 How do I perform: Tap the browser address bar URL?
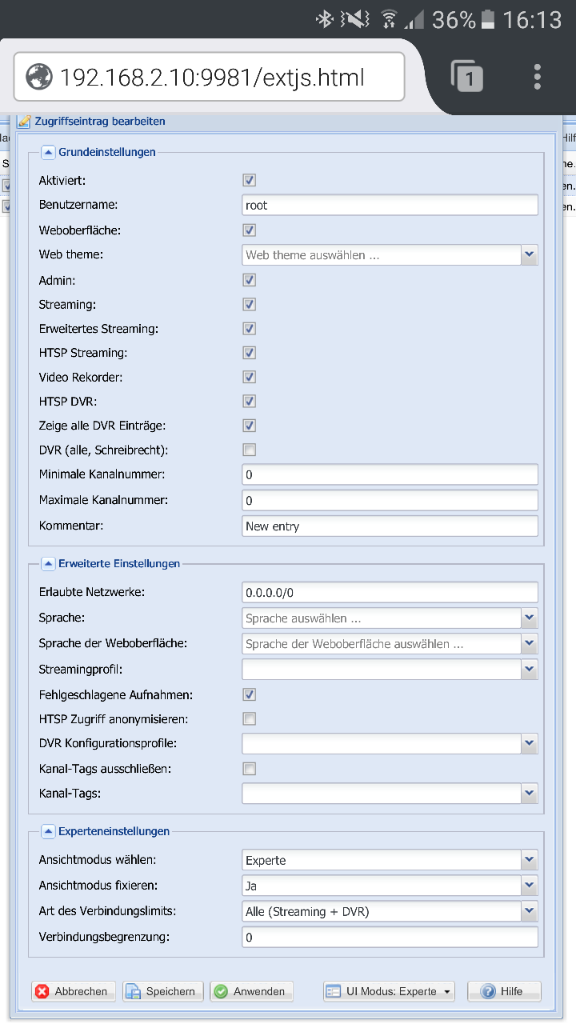coord(212,77)
